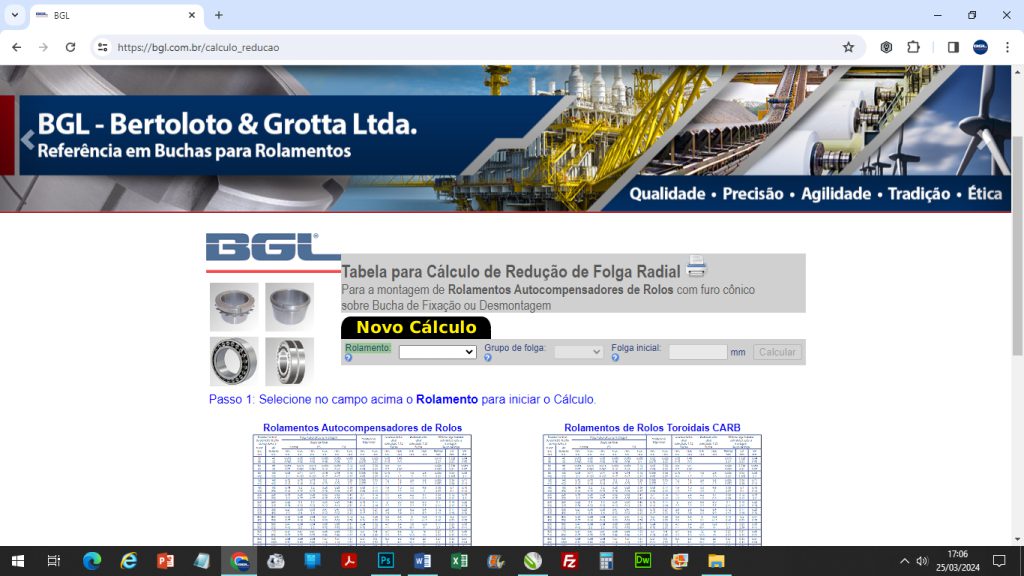
Task: Launch Microsoft Edge from taskbar
Action: tap(92, 561)
